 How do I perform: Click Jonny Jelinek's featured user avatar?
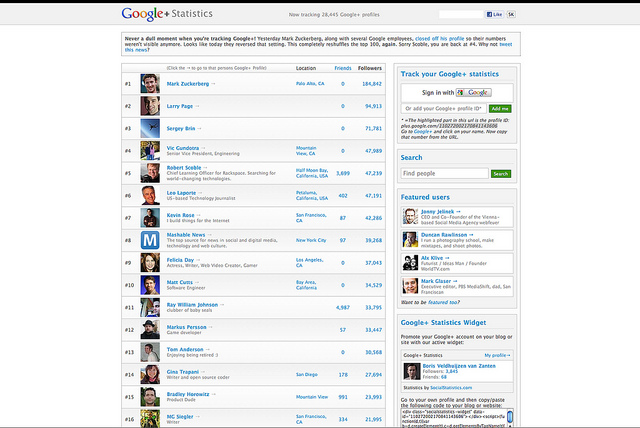tap(410, 216)
